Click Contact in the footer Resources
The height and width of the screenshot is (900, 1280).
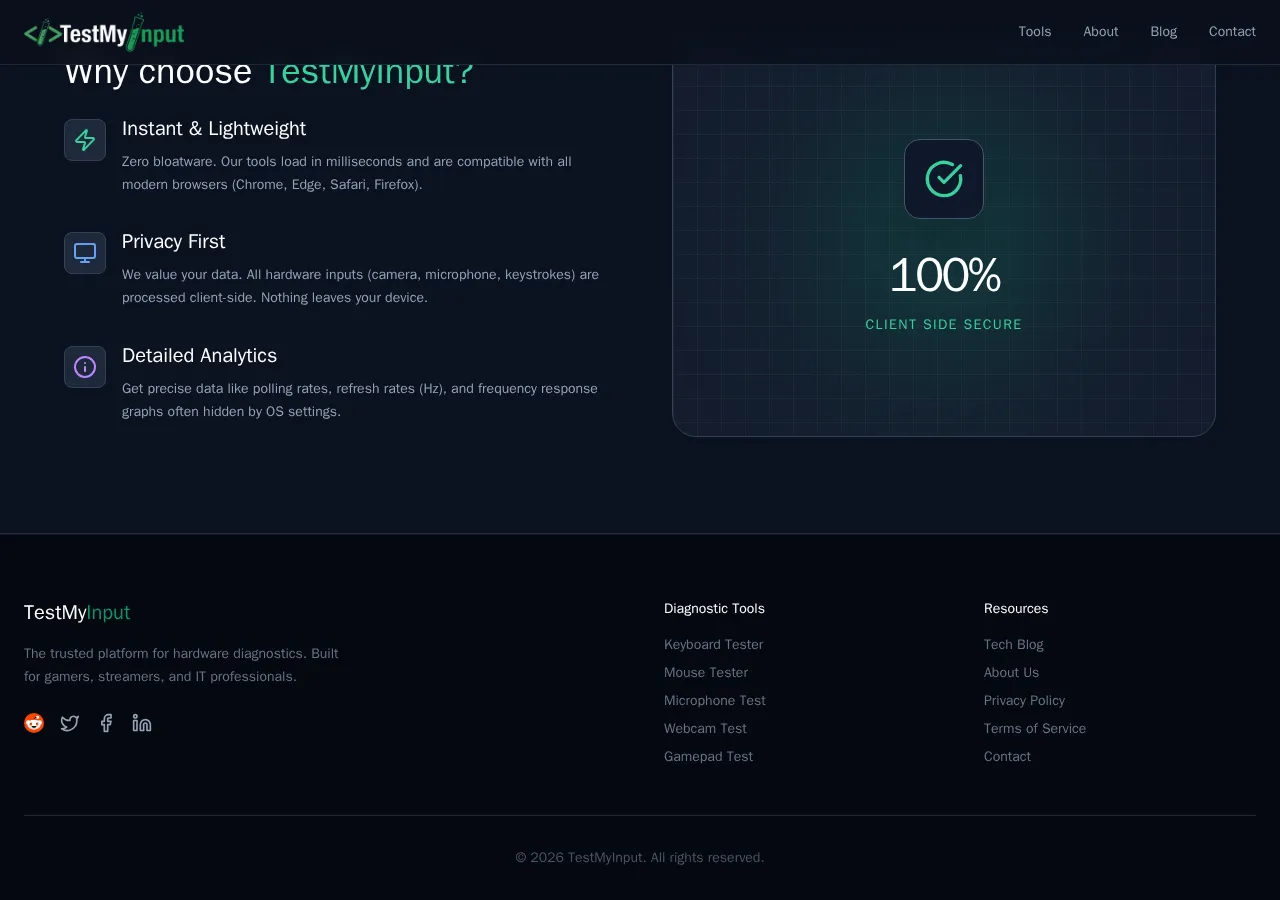[x=1007, y=757]
